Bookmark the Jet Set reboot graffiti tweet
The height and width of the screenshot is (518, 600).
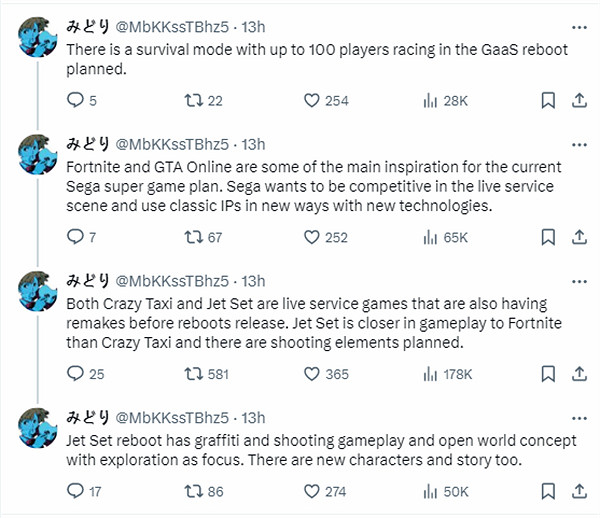pos(548,491)
